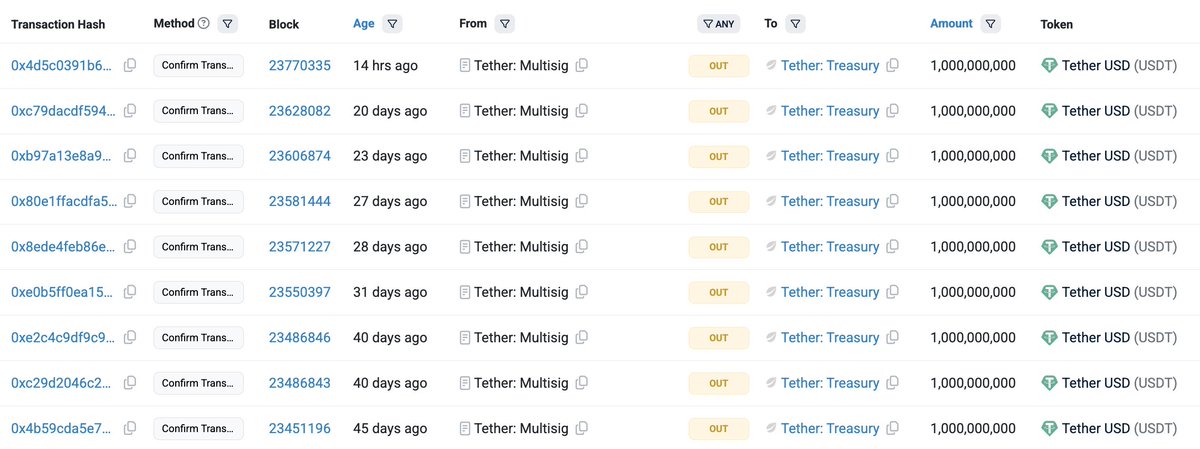
Task: Copy Treasury address in block 23486846 row
Action: tap(893, 338)
